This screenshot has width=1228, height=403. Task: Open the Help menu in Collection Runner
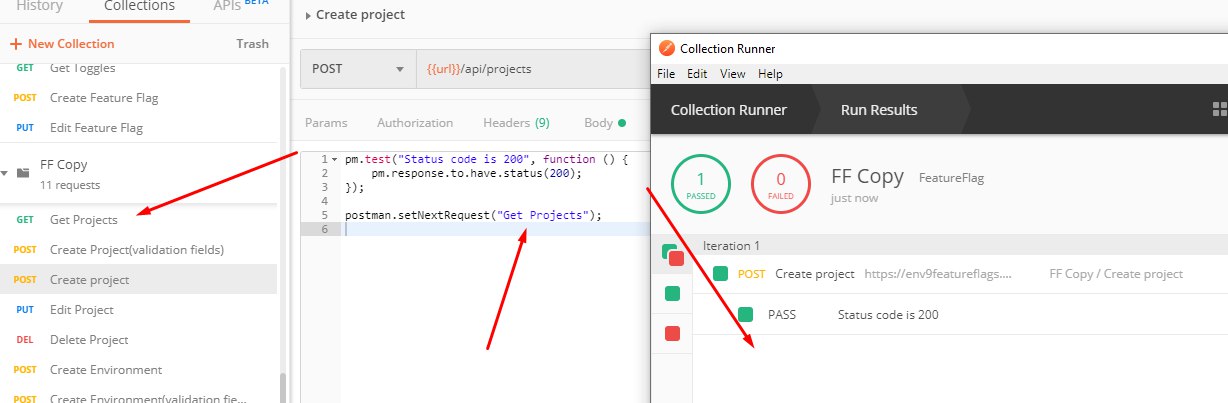tap(770, 74)
